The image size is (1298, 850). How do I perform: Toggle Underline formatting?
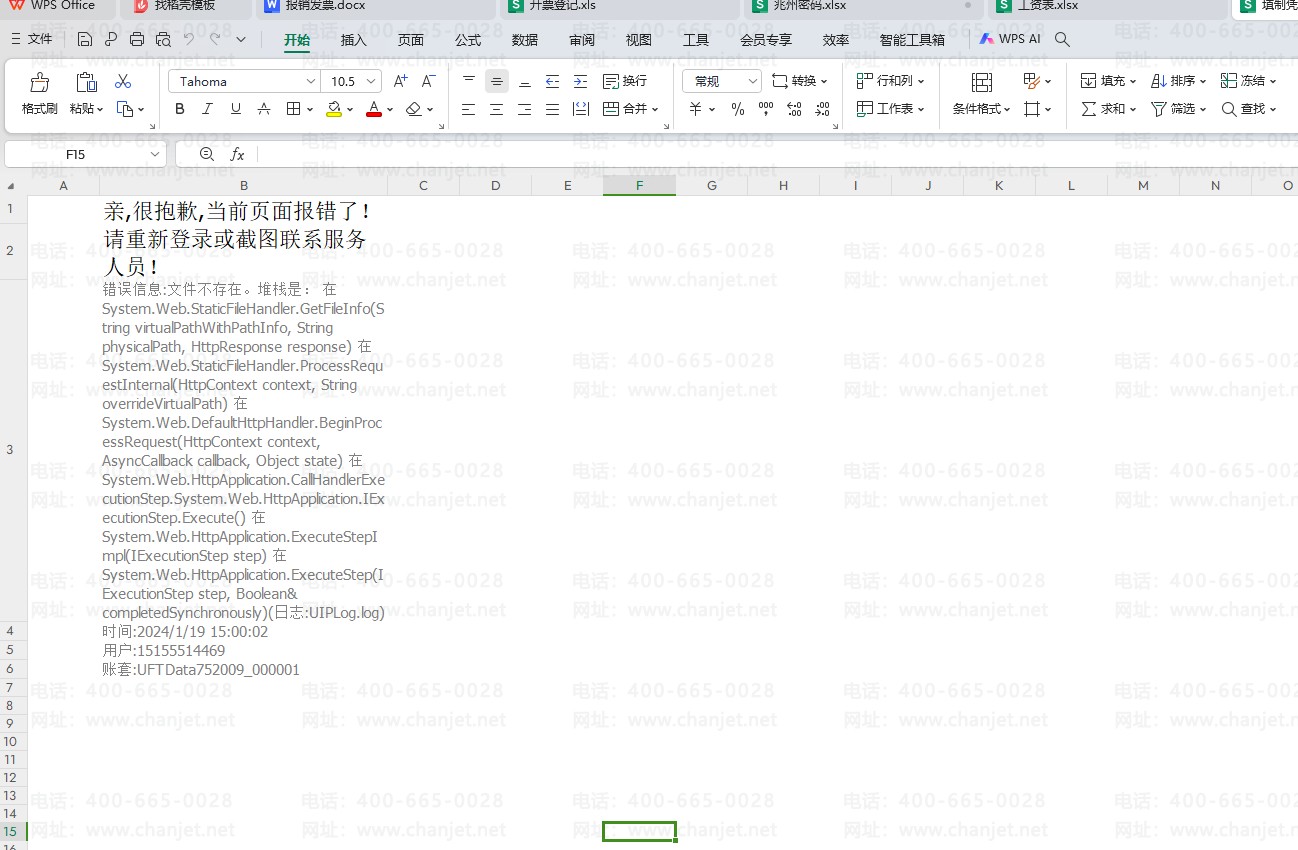(236, 109)
